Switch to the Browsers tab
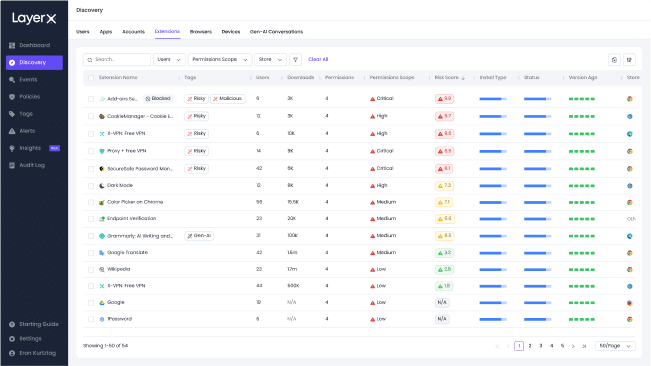Screen dimensions: 651x366 coord(201,32)
